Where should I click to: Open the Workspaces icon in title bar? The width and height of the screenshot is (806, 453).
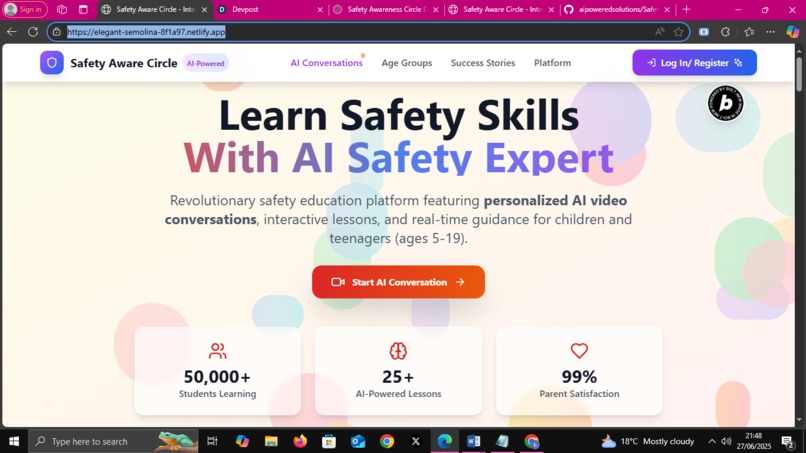tap(62, 9)
